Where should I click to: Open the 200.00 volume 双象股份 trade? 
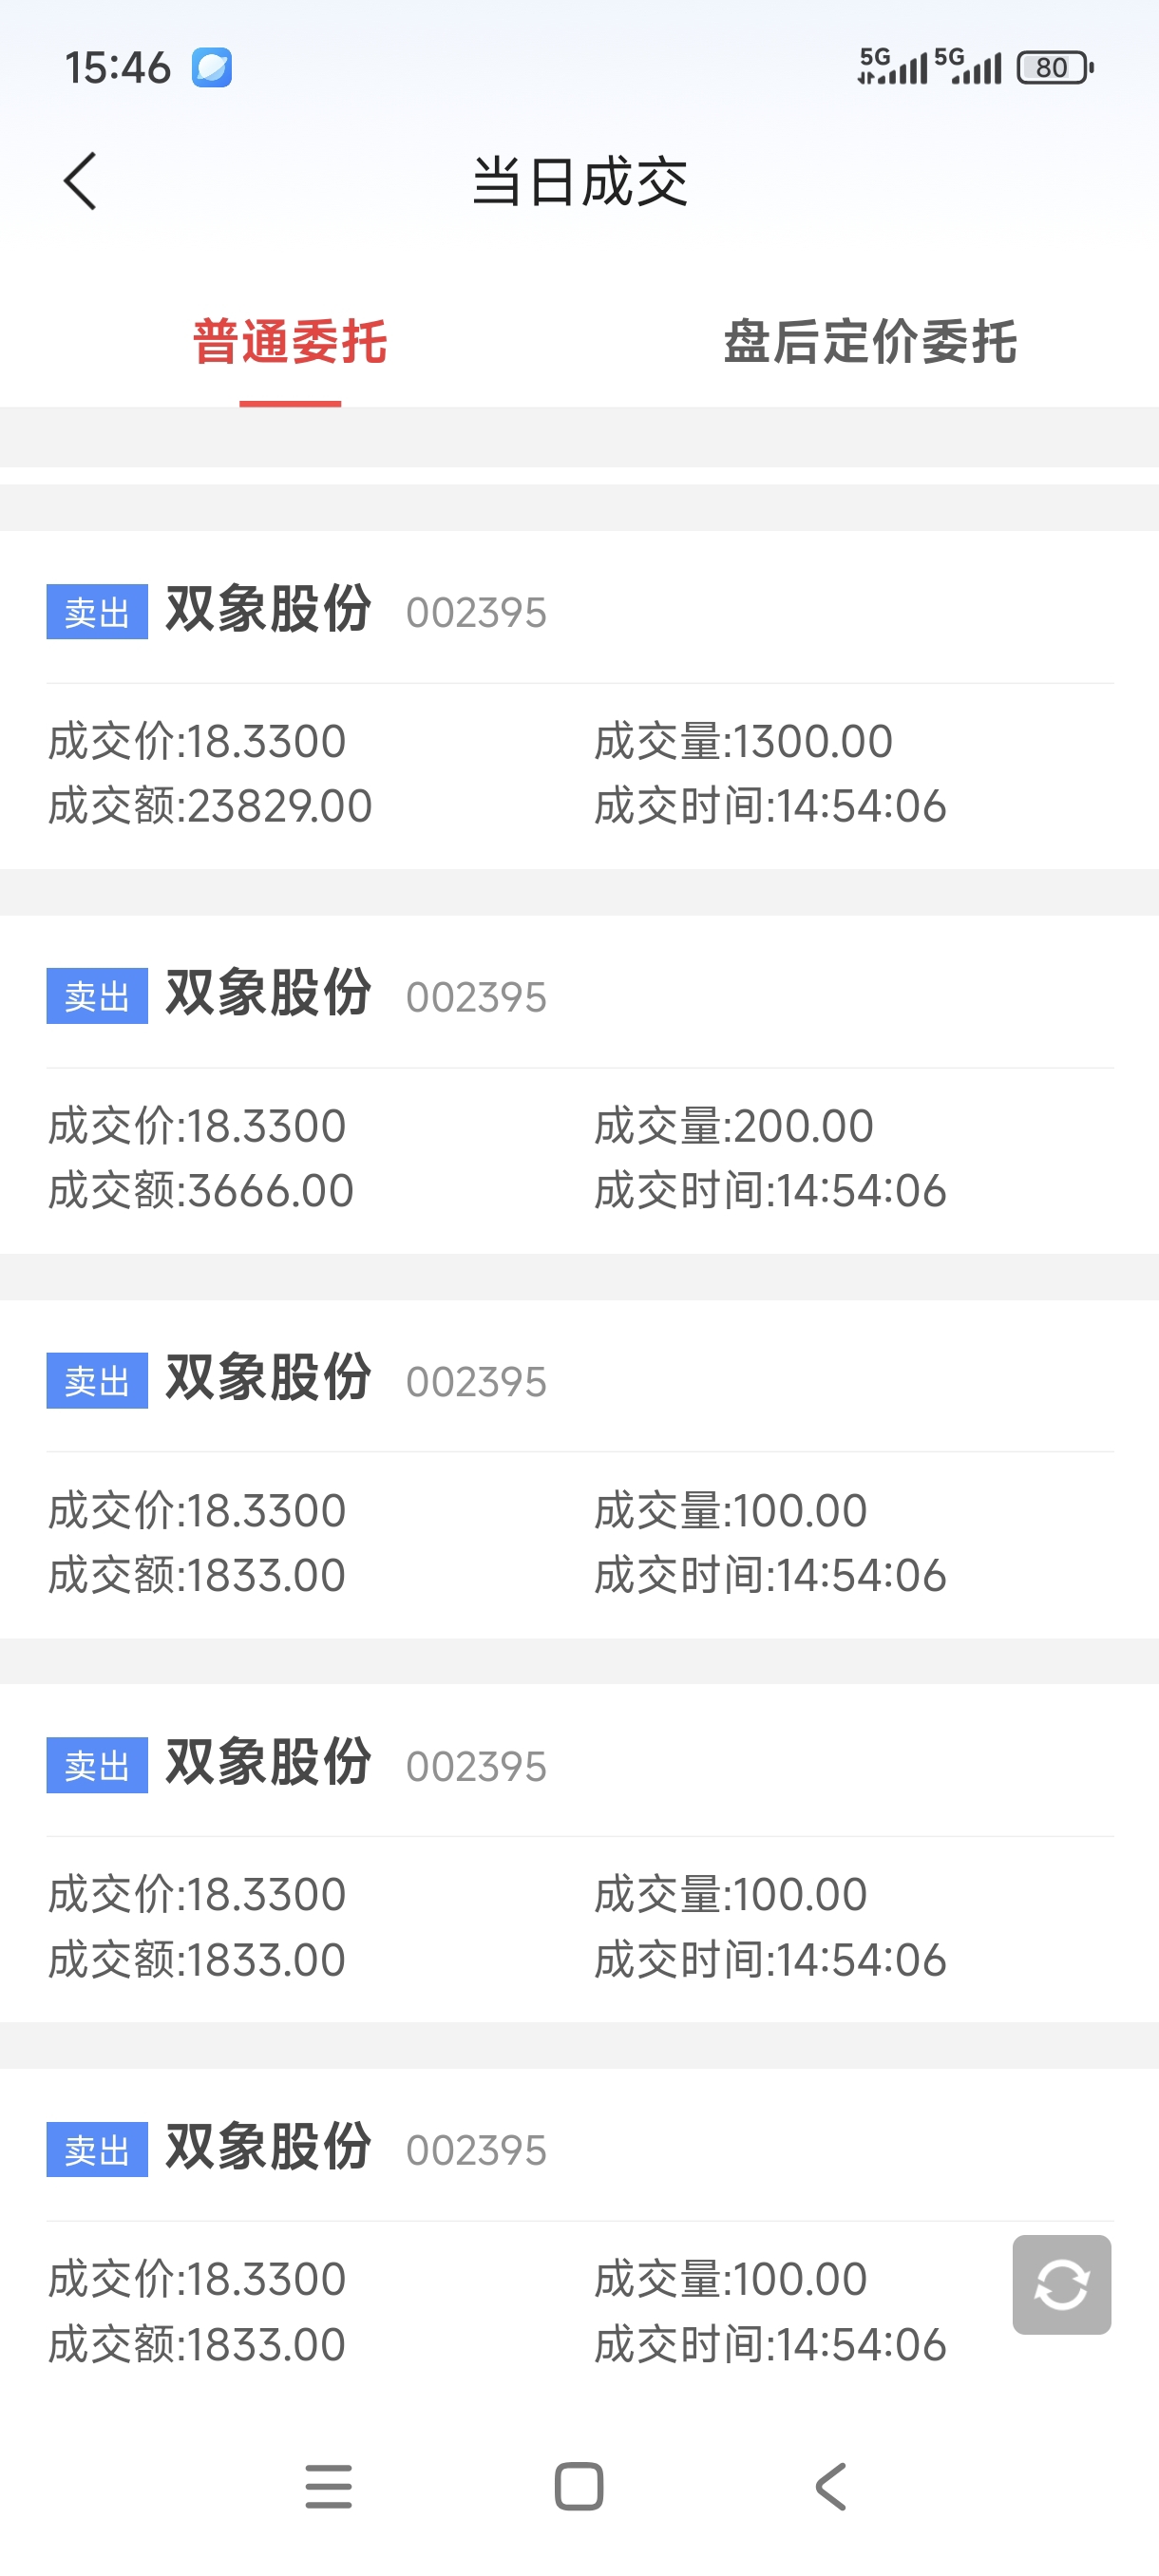[580, 1085]
